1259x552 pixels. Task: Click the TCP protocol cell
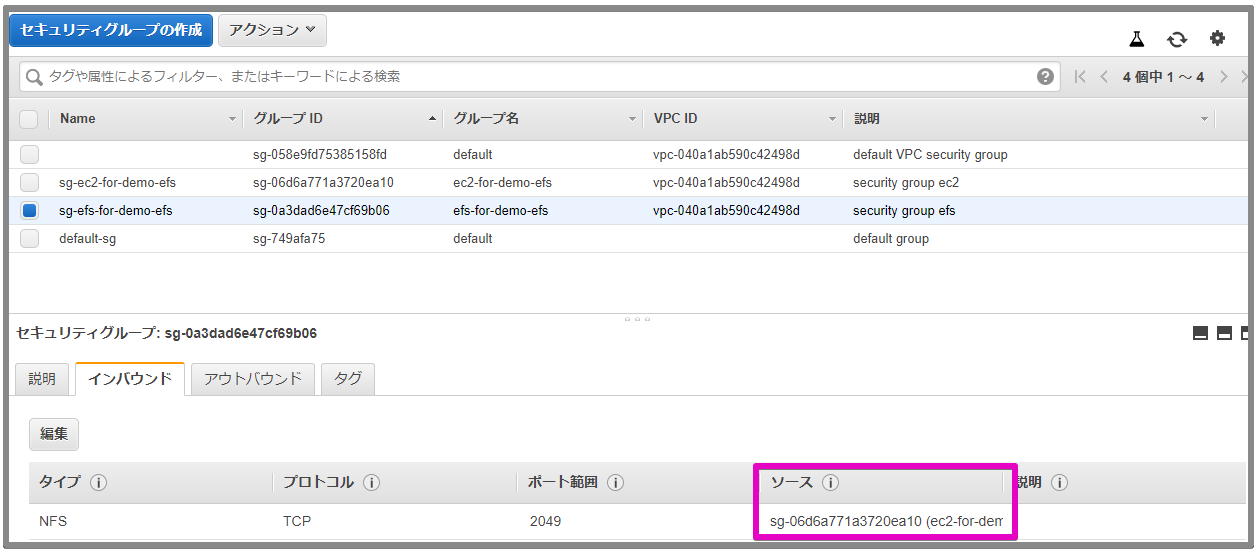tap(297, 521)
